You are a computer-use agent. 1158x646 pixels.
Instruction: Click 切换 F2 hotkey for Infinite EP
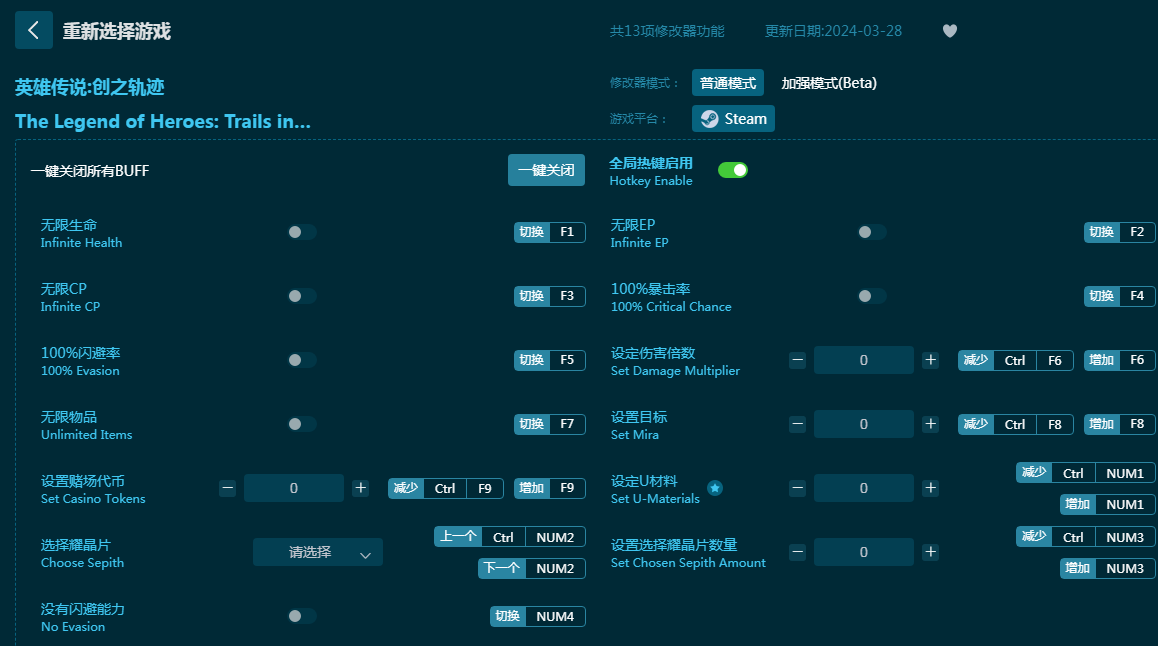coord(1120,232)
